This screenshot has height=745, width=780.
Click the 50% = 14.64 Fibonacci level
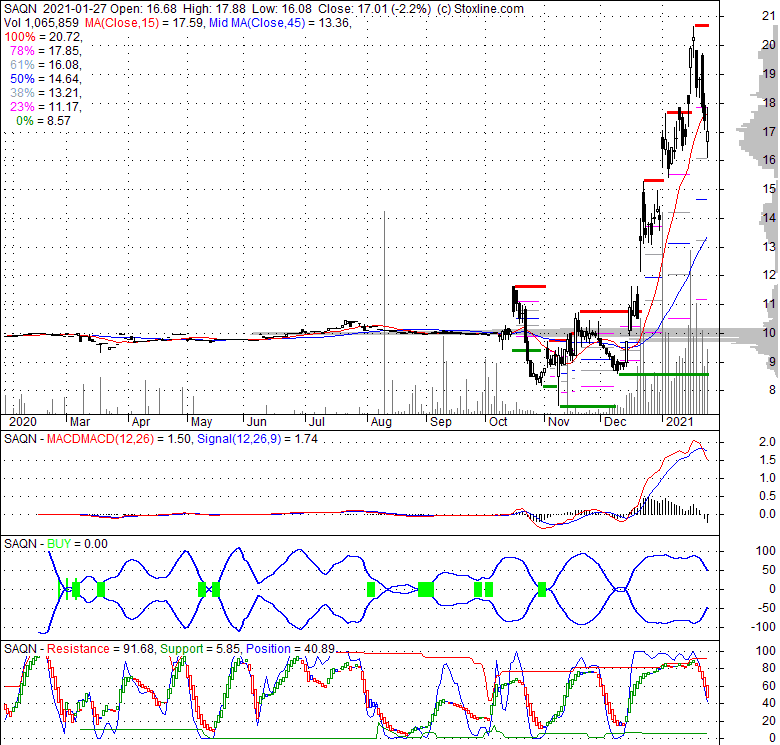tap(45, 79)
